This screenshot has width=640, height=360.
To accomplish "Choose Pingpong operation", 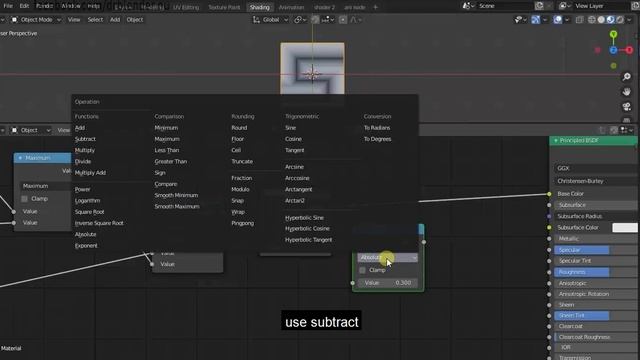I will point(242,223).
